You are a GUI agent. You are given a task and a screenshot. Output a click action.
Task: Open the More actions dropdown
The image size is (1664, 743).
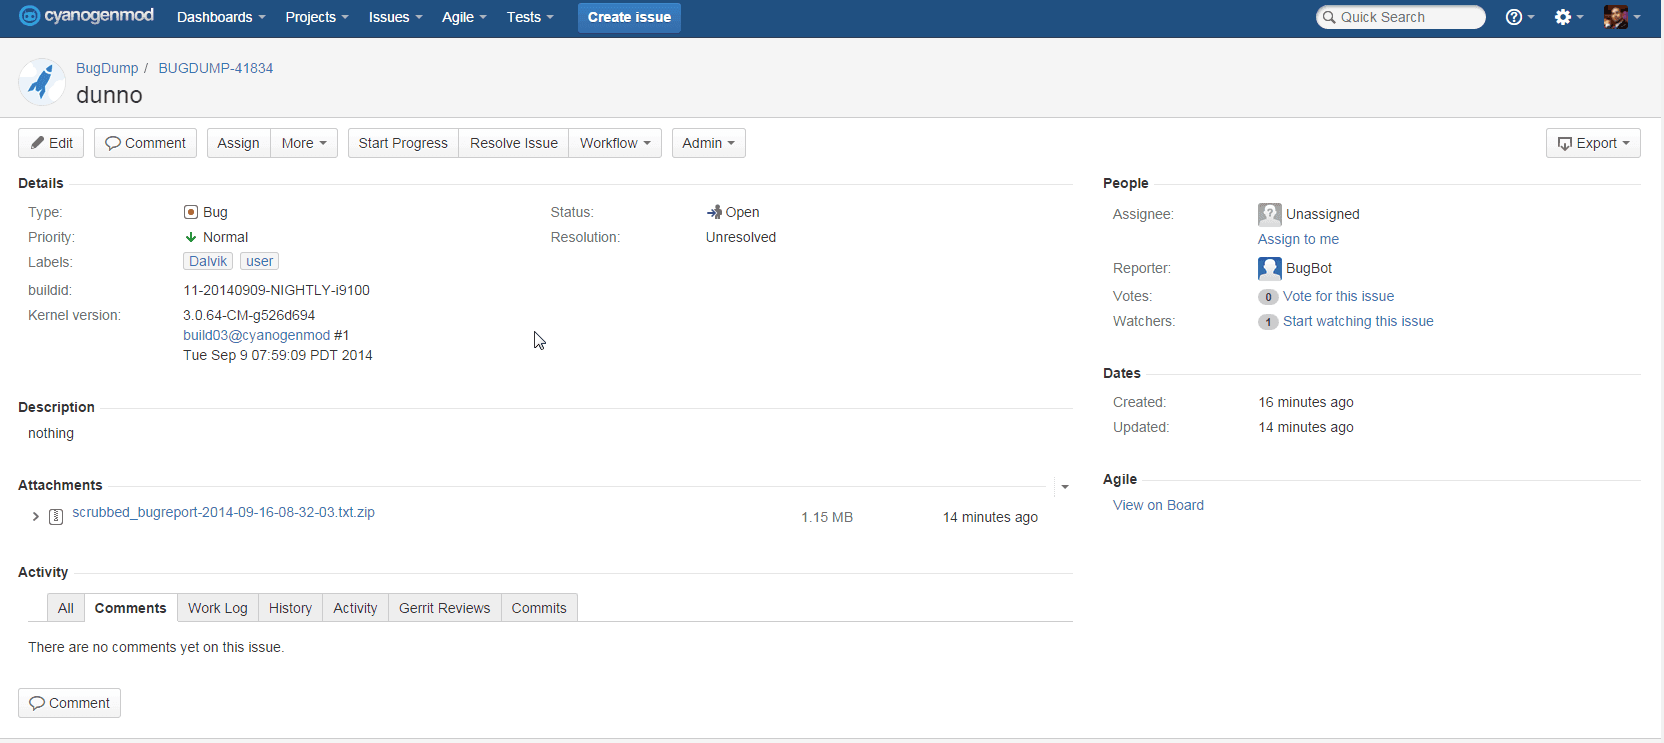click(x=304, y=143)
